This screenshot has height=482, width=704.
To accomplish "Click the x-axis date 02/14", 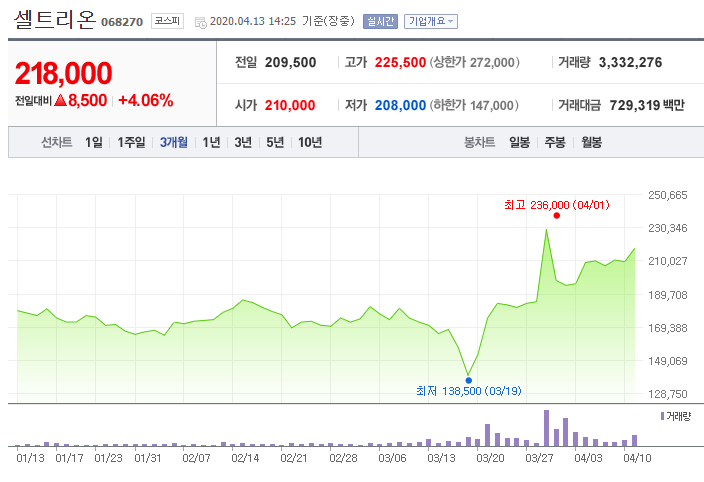I will (x=245, y=458).
